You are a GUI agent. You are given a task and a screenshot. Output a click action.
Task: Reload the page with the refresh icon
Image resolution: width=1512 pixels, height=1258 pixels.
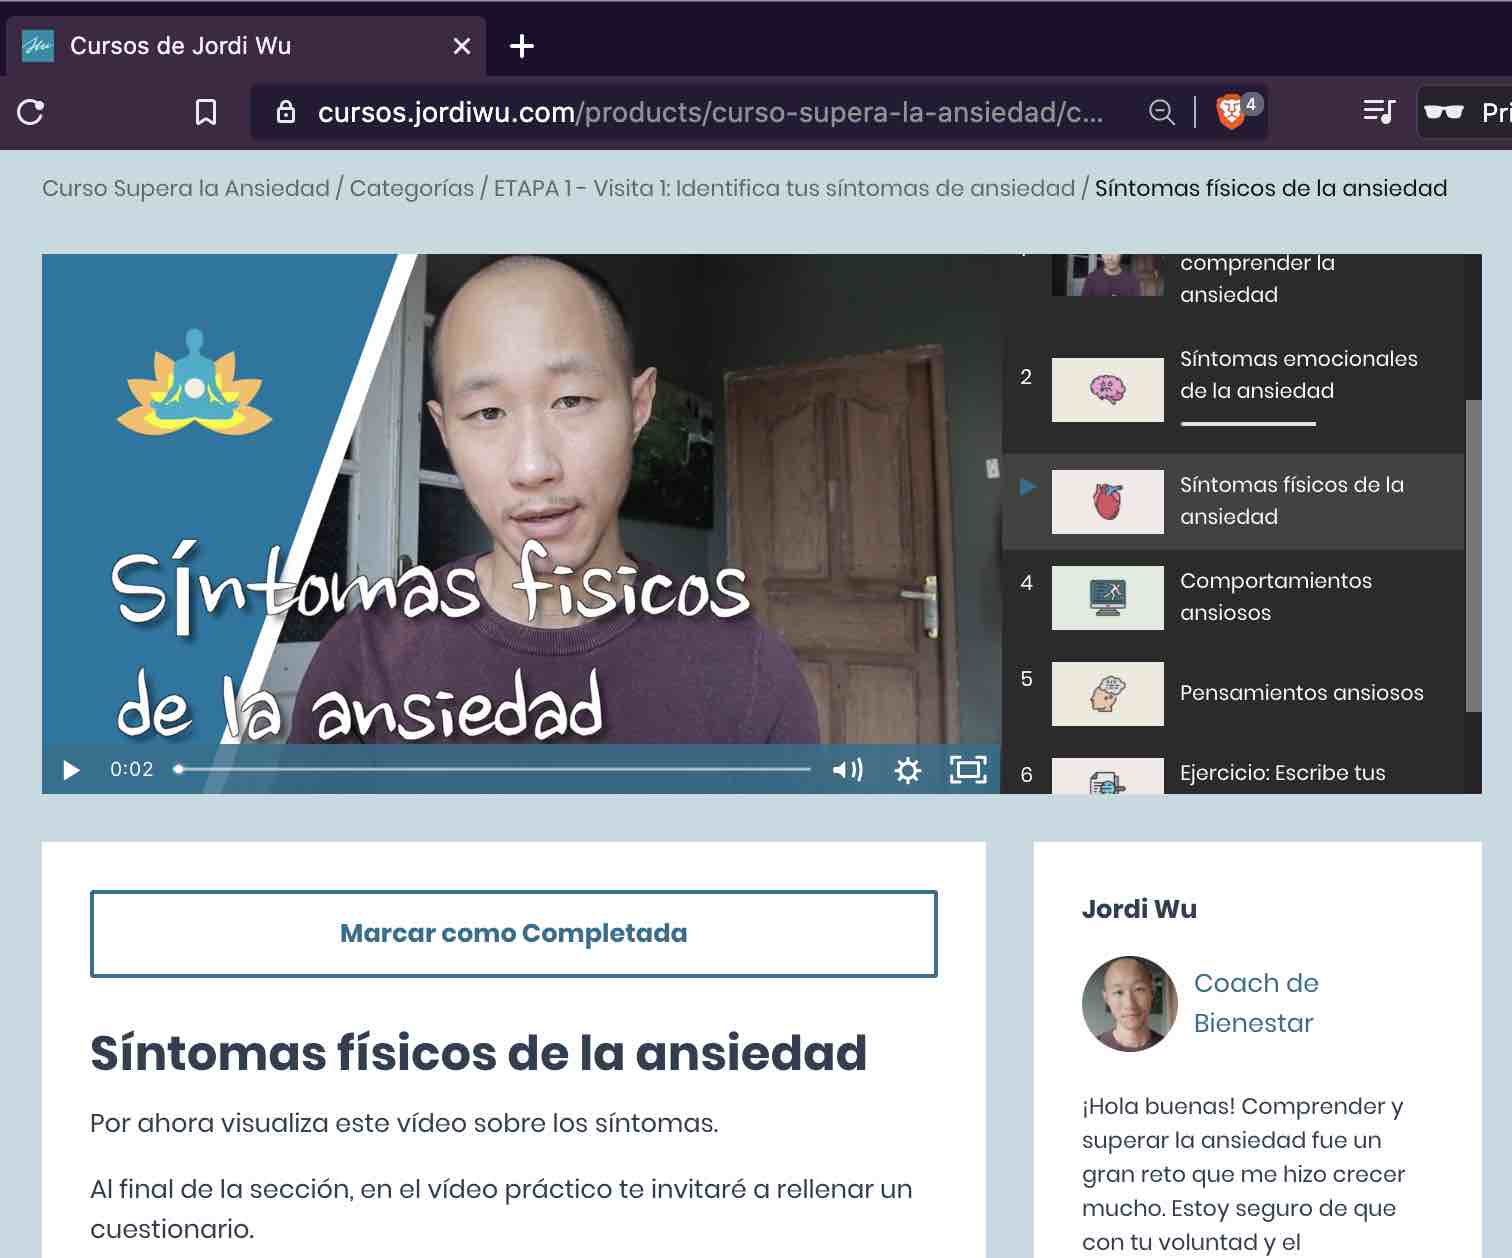31,112
